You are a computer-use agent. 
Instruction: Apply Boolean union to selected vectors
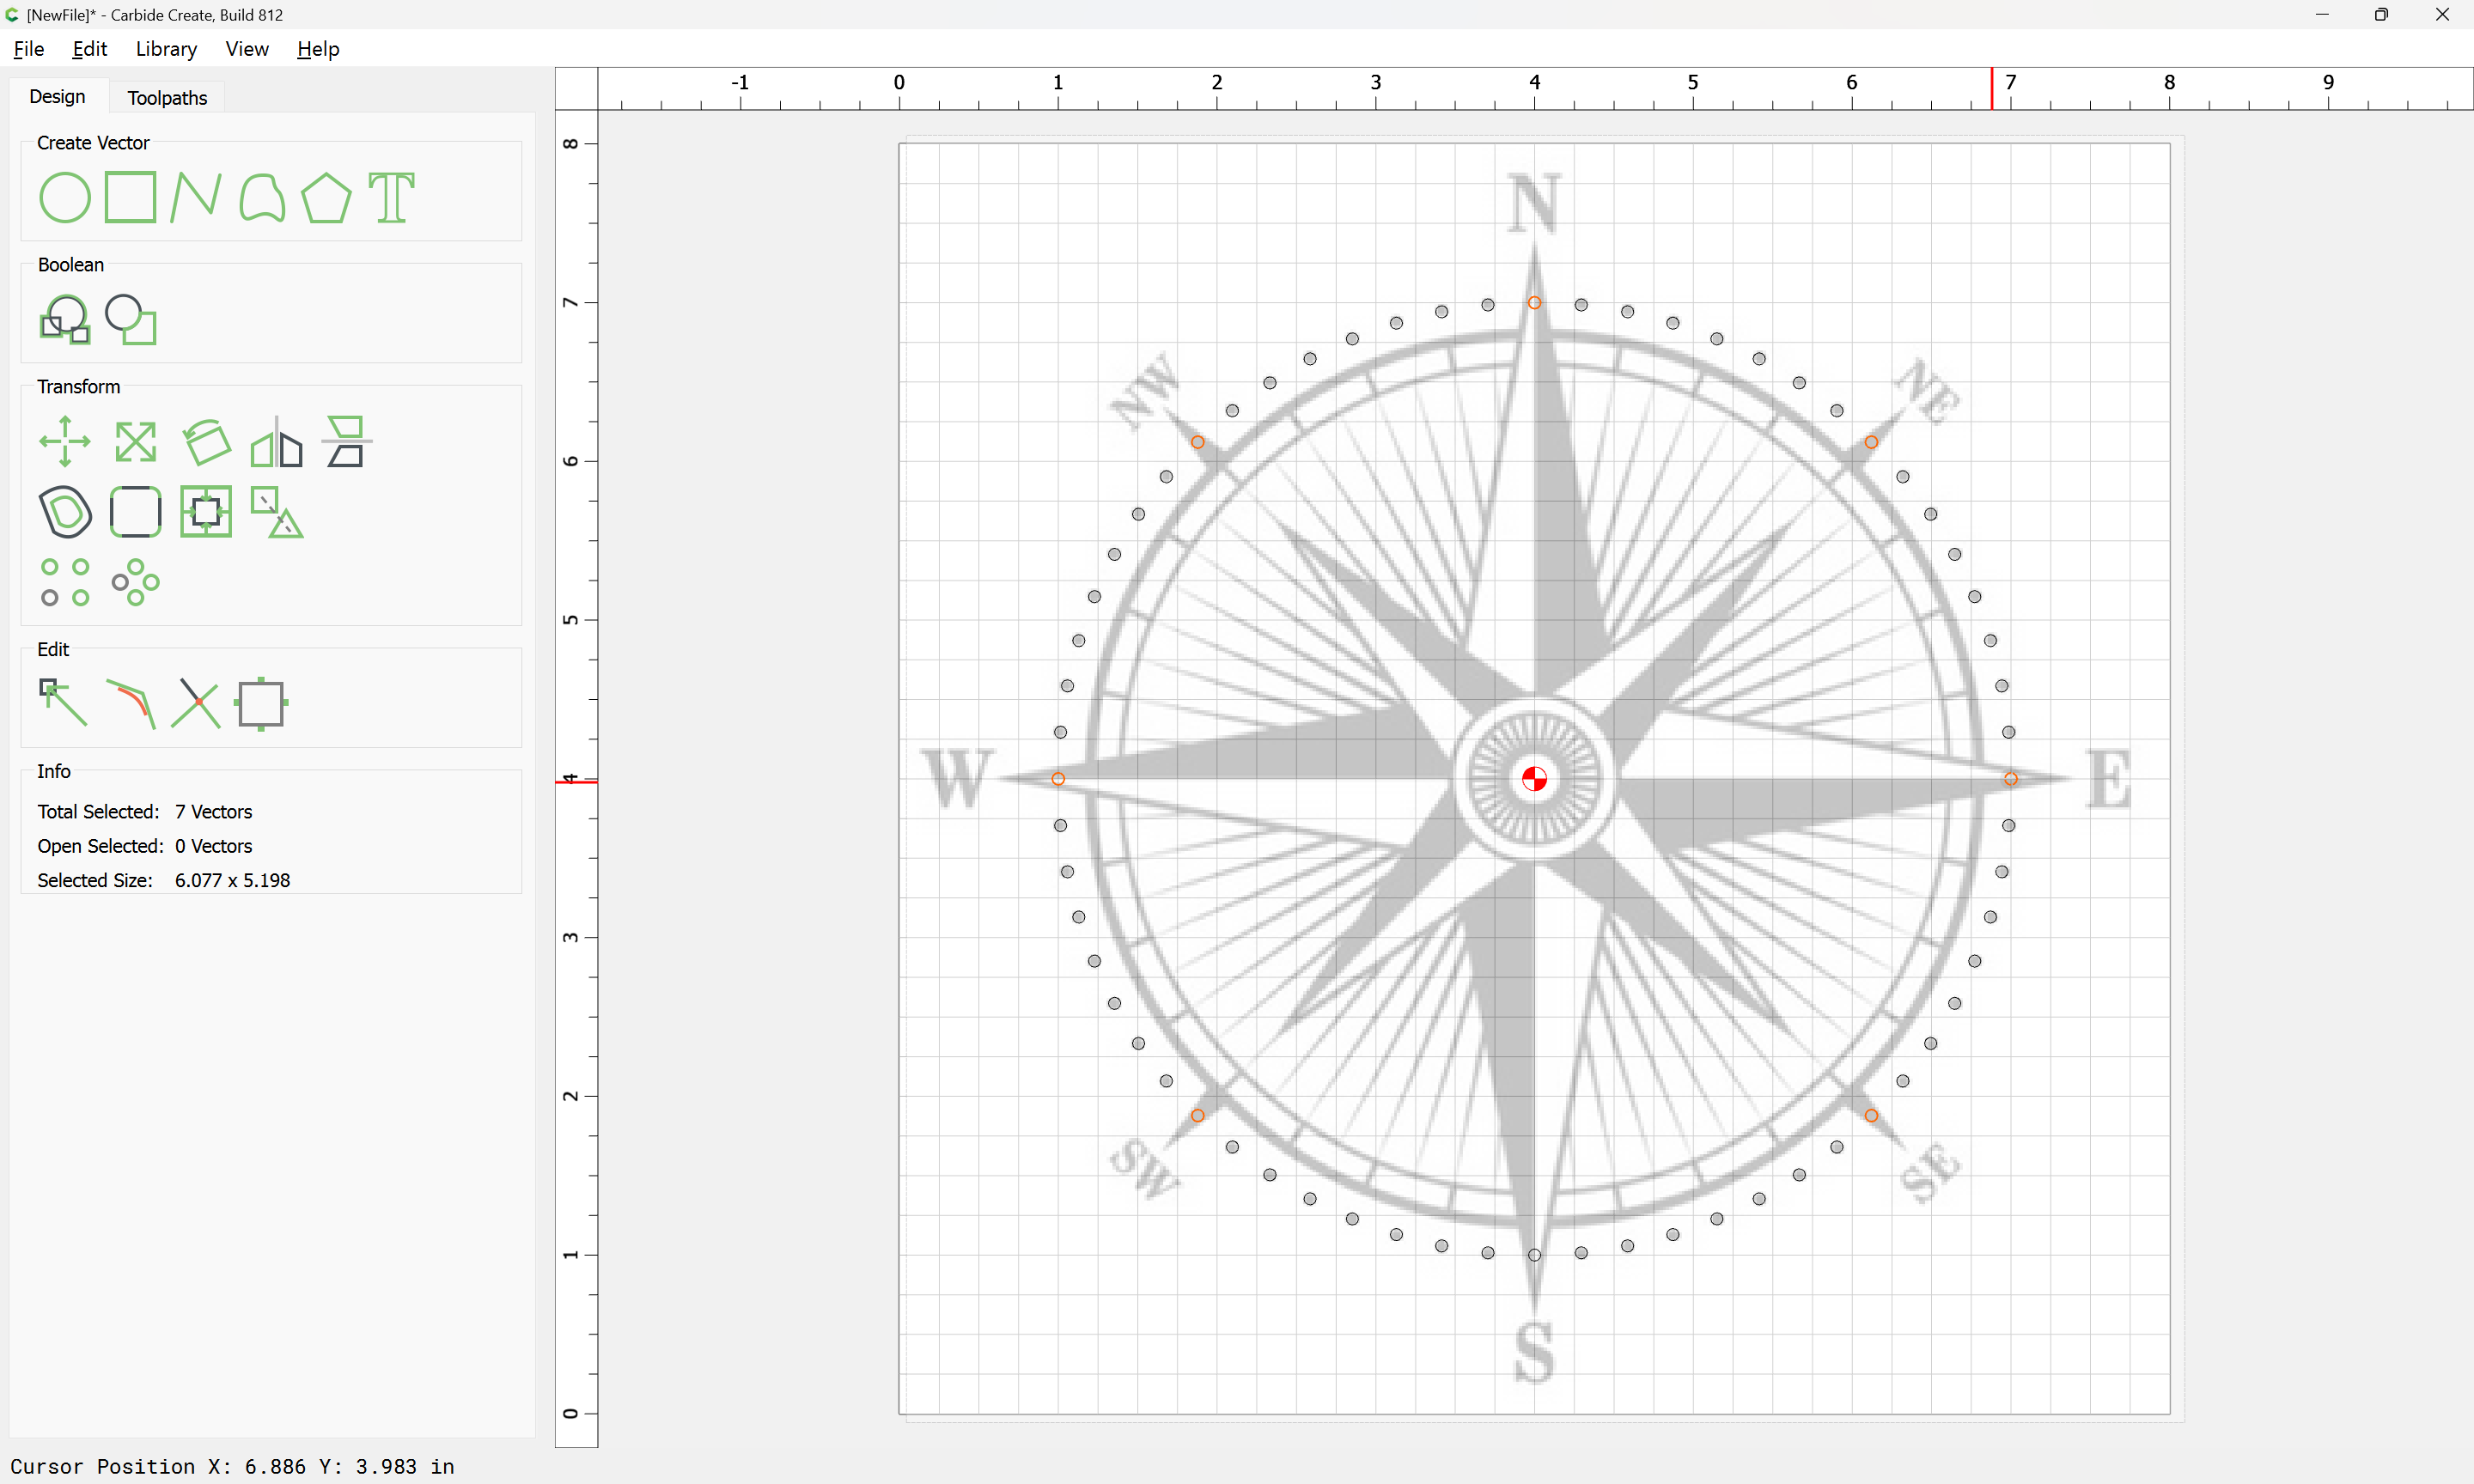[65, 320]
